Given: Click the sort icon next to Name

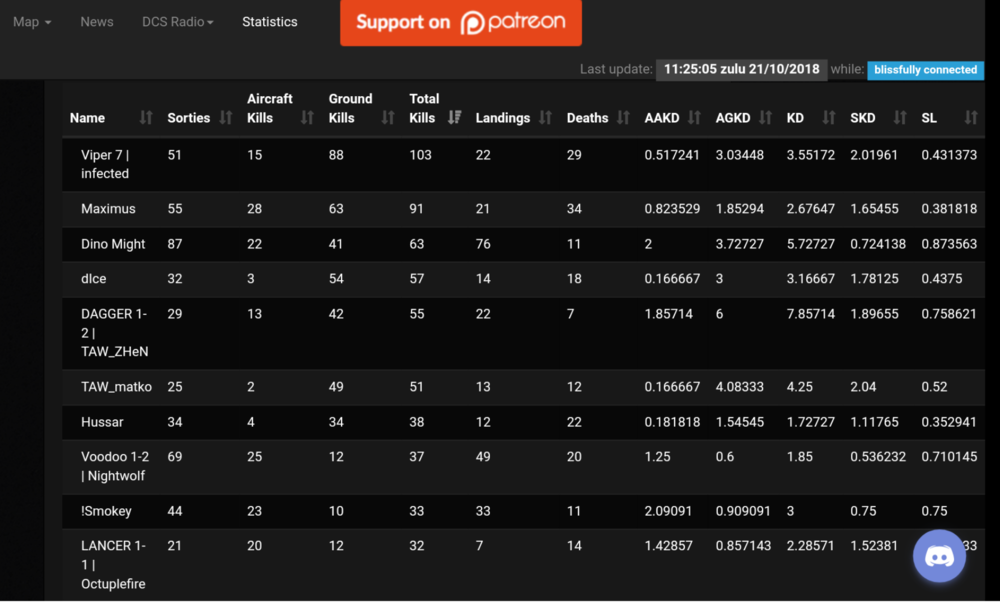Looking at the screenshot, I should (x=146, y=118).
